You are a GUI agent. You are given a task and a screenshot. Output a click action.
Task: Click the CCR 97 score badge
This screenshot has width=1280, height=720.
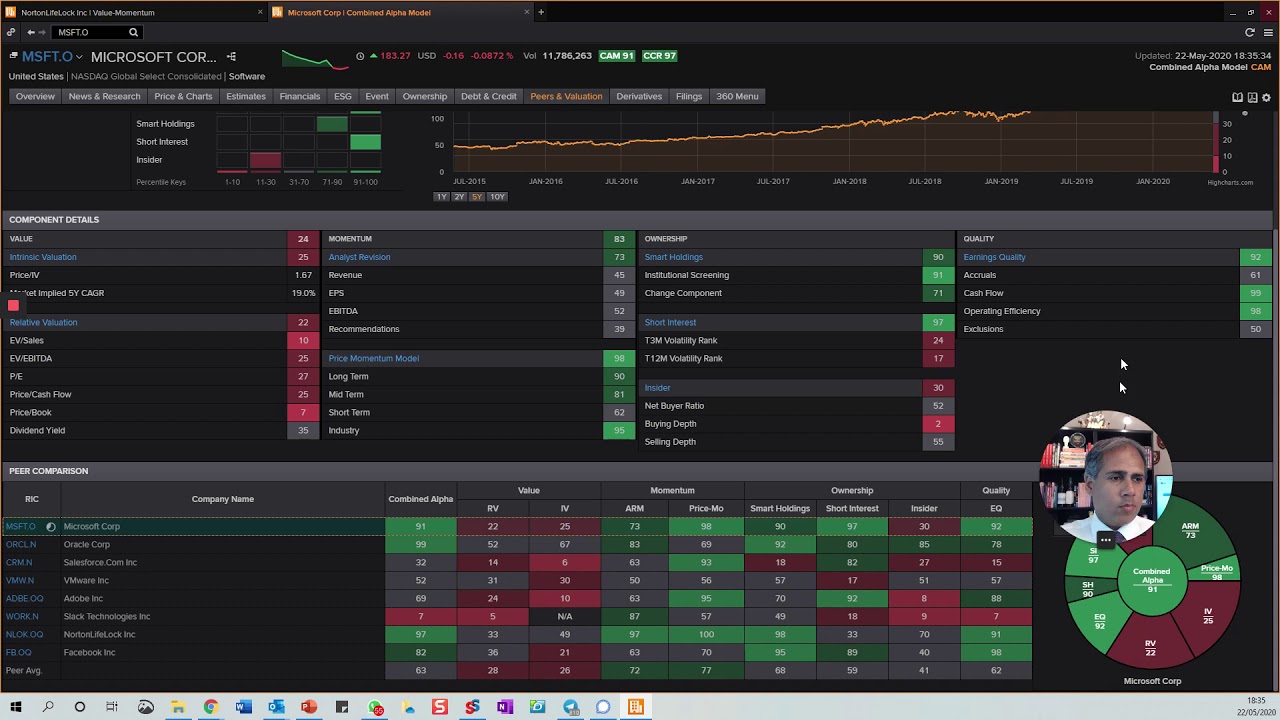pyautogui.click(x=659, y=56)
